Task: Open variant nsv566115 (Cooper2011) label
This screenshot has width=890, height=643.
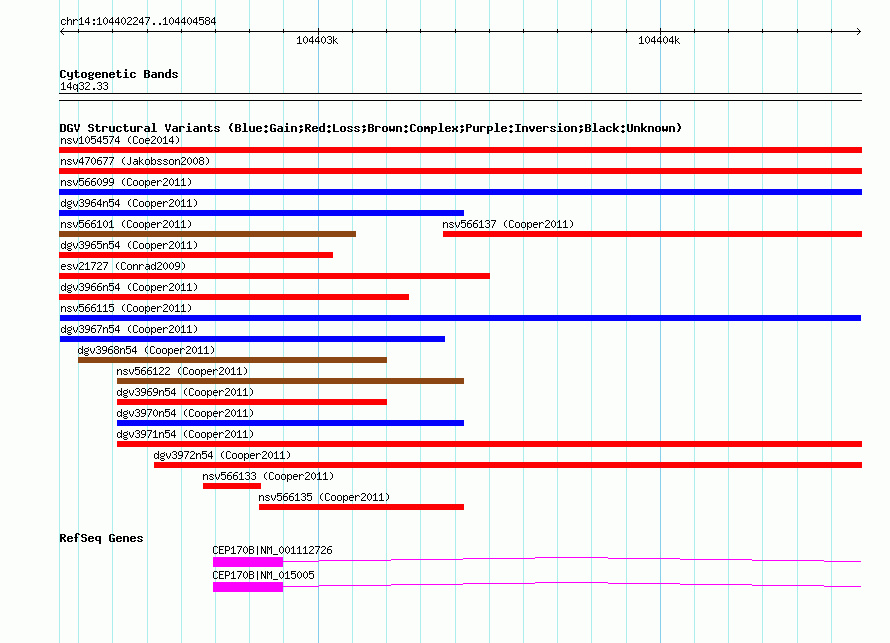Action: point(126,308)
